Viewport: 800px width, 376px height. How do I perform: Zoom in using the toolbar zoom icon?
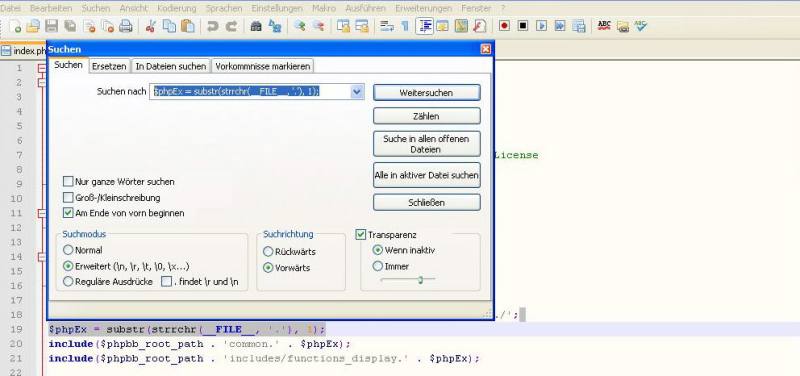point(299,26)
